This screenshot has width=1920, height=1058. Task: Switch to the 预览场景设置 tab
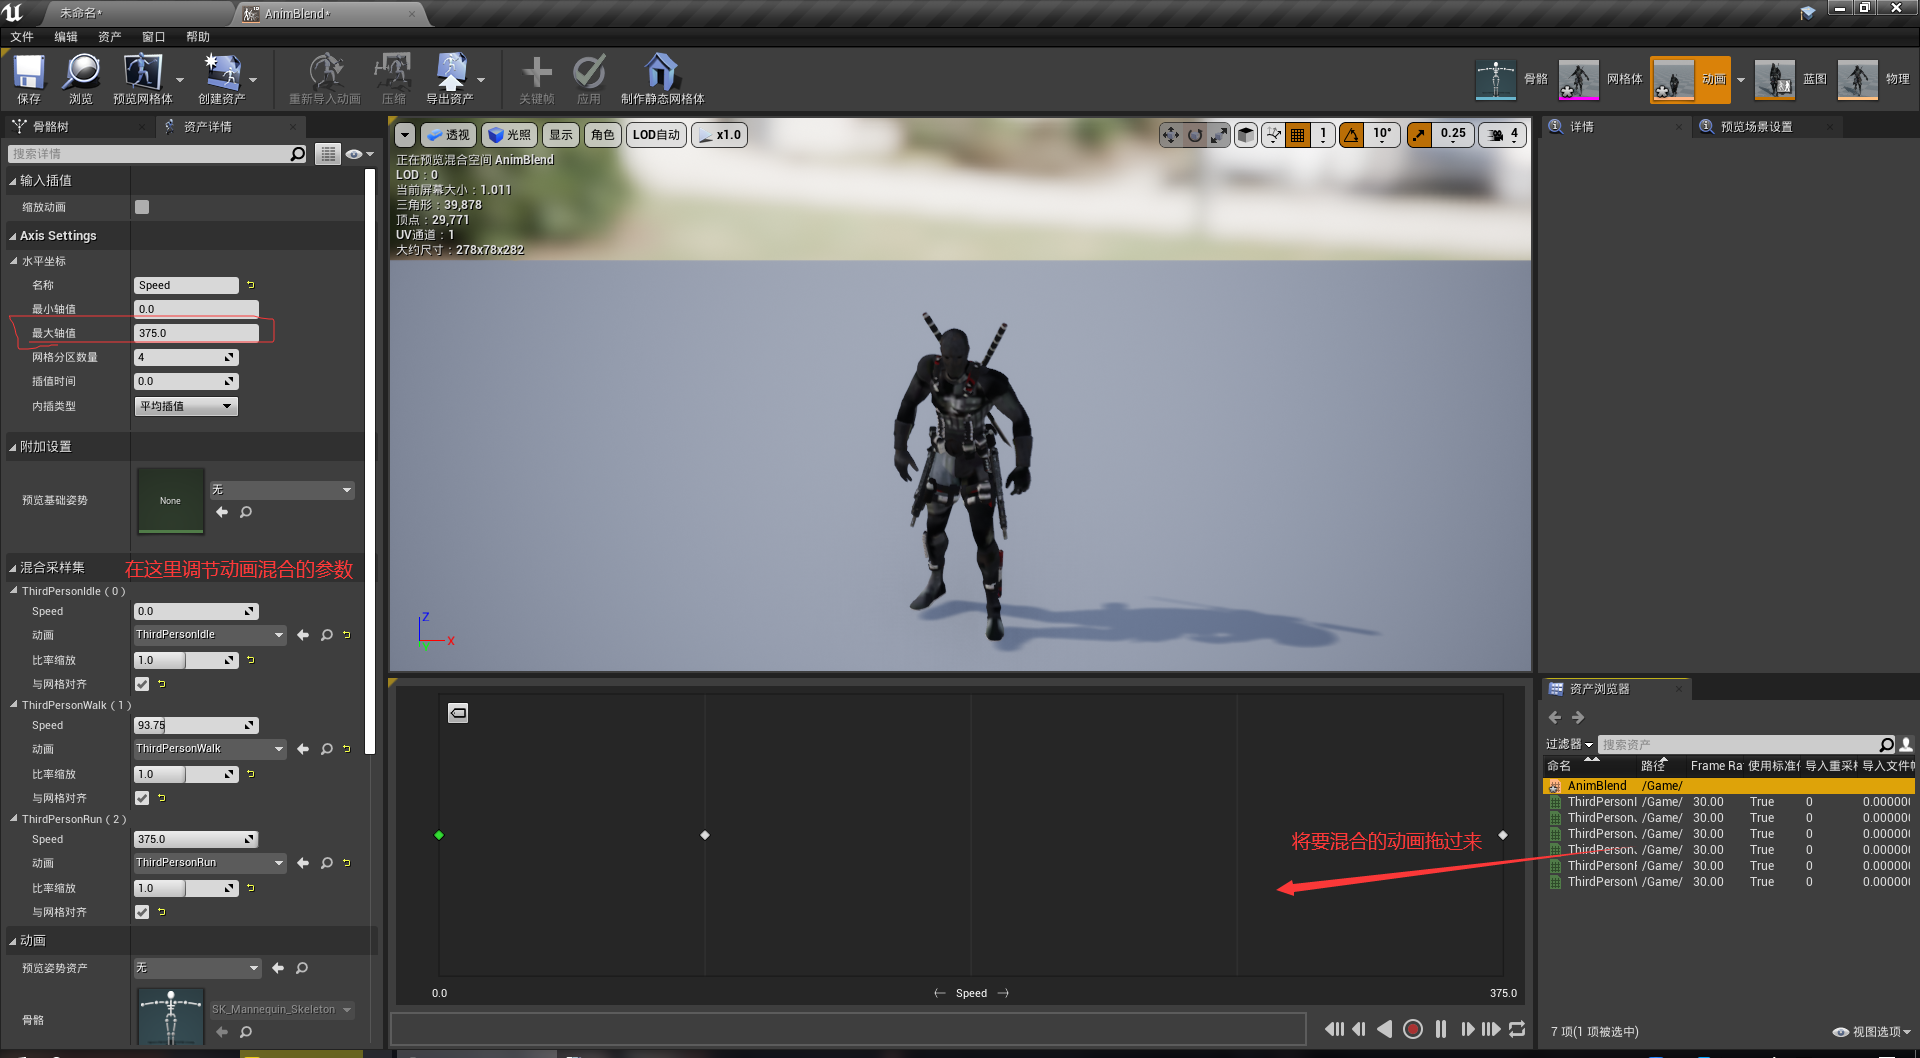(x=1755, y=127)
